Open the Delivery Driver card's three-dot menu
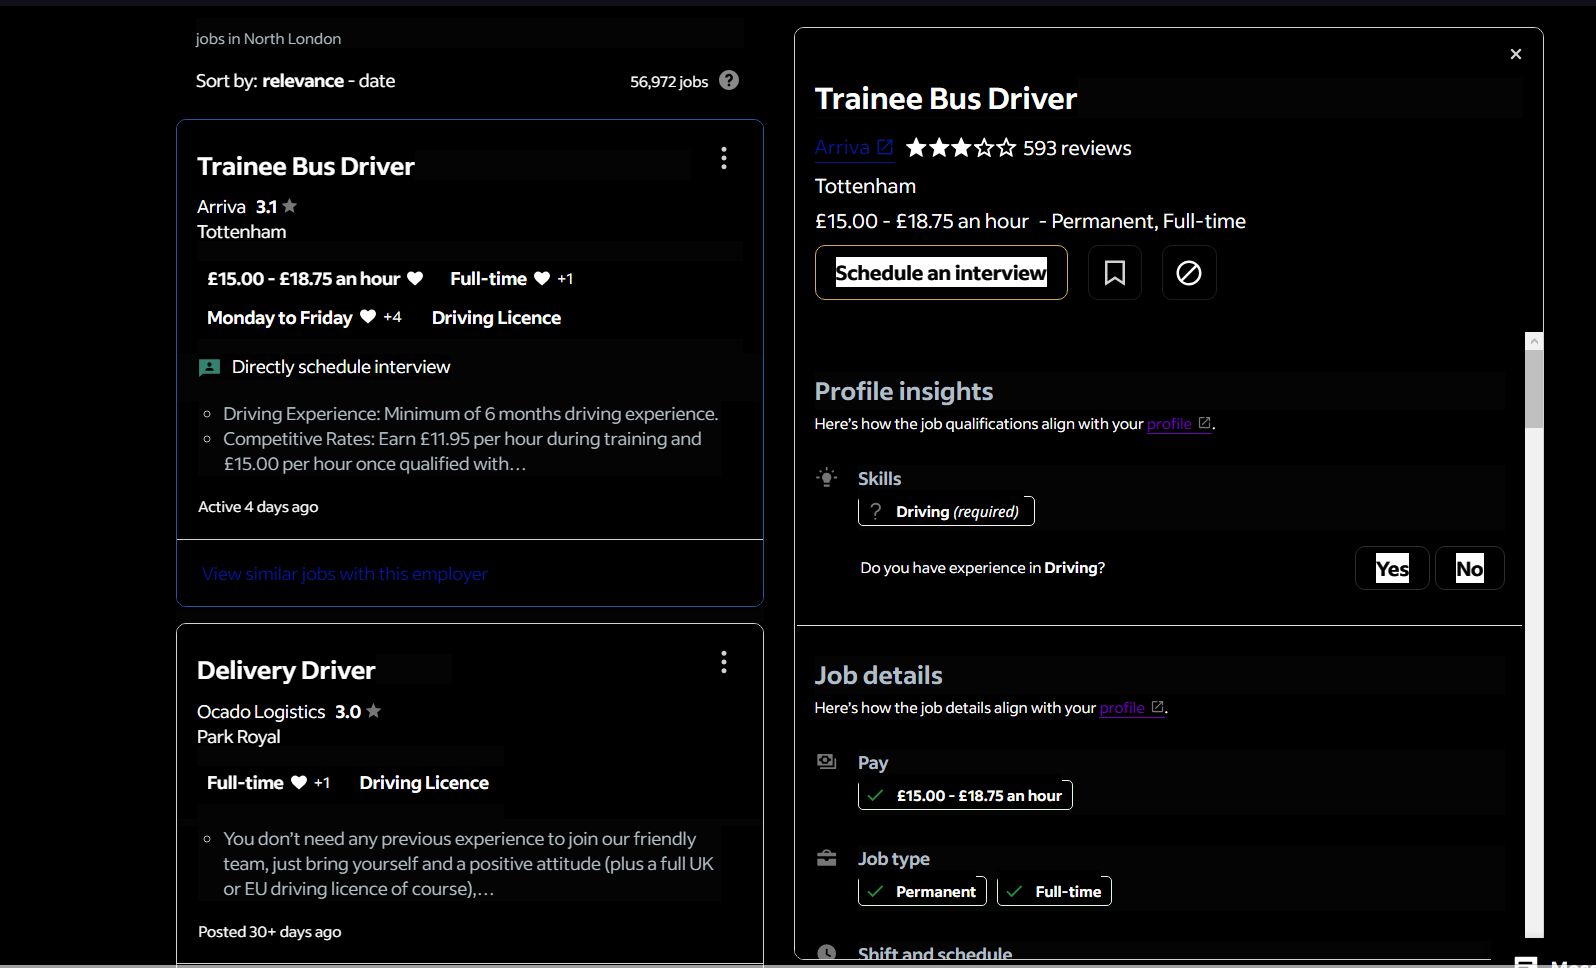 click(724, 662)
